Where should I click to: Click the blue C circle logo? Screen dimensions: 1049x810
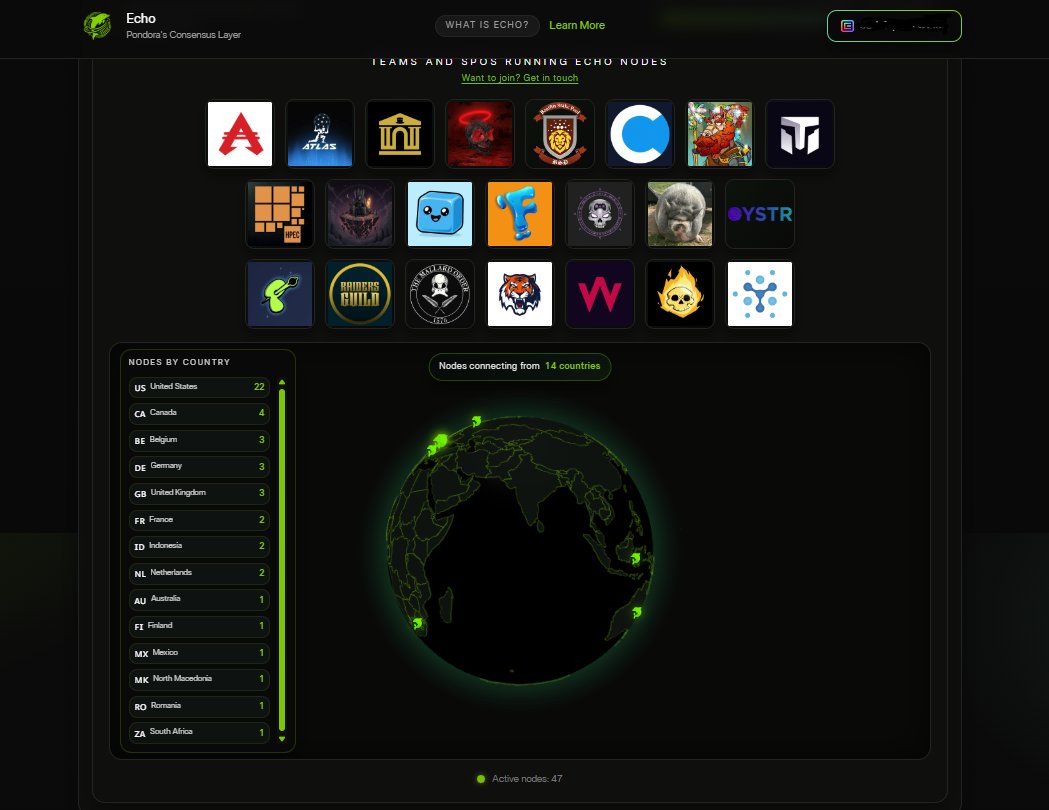(640, 134)
